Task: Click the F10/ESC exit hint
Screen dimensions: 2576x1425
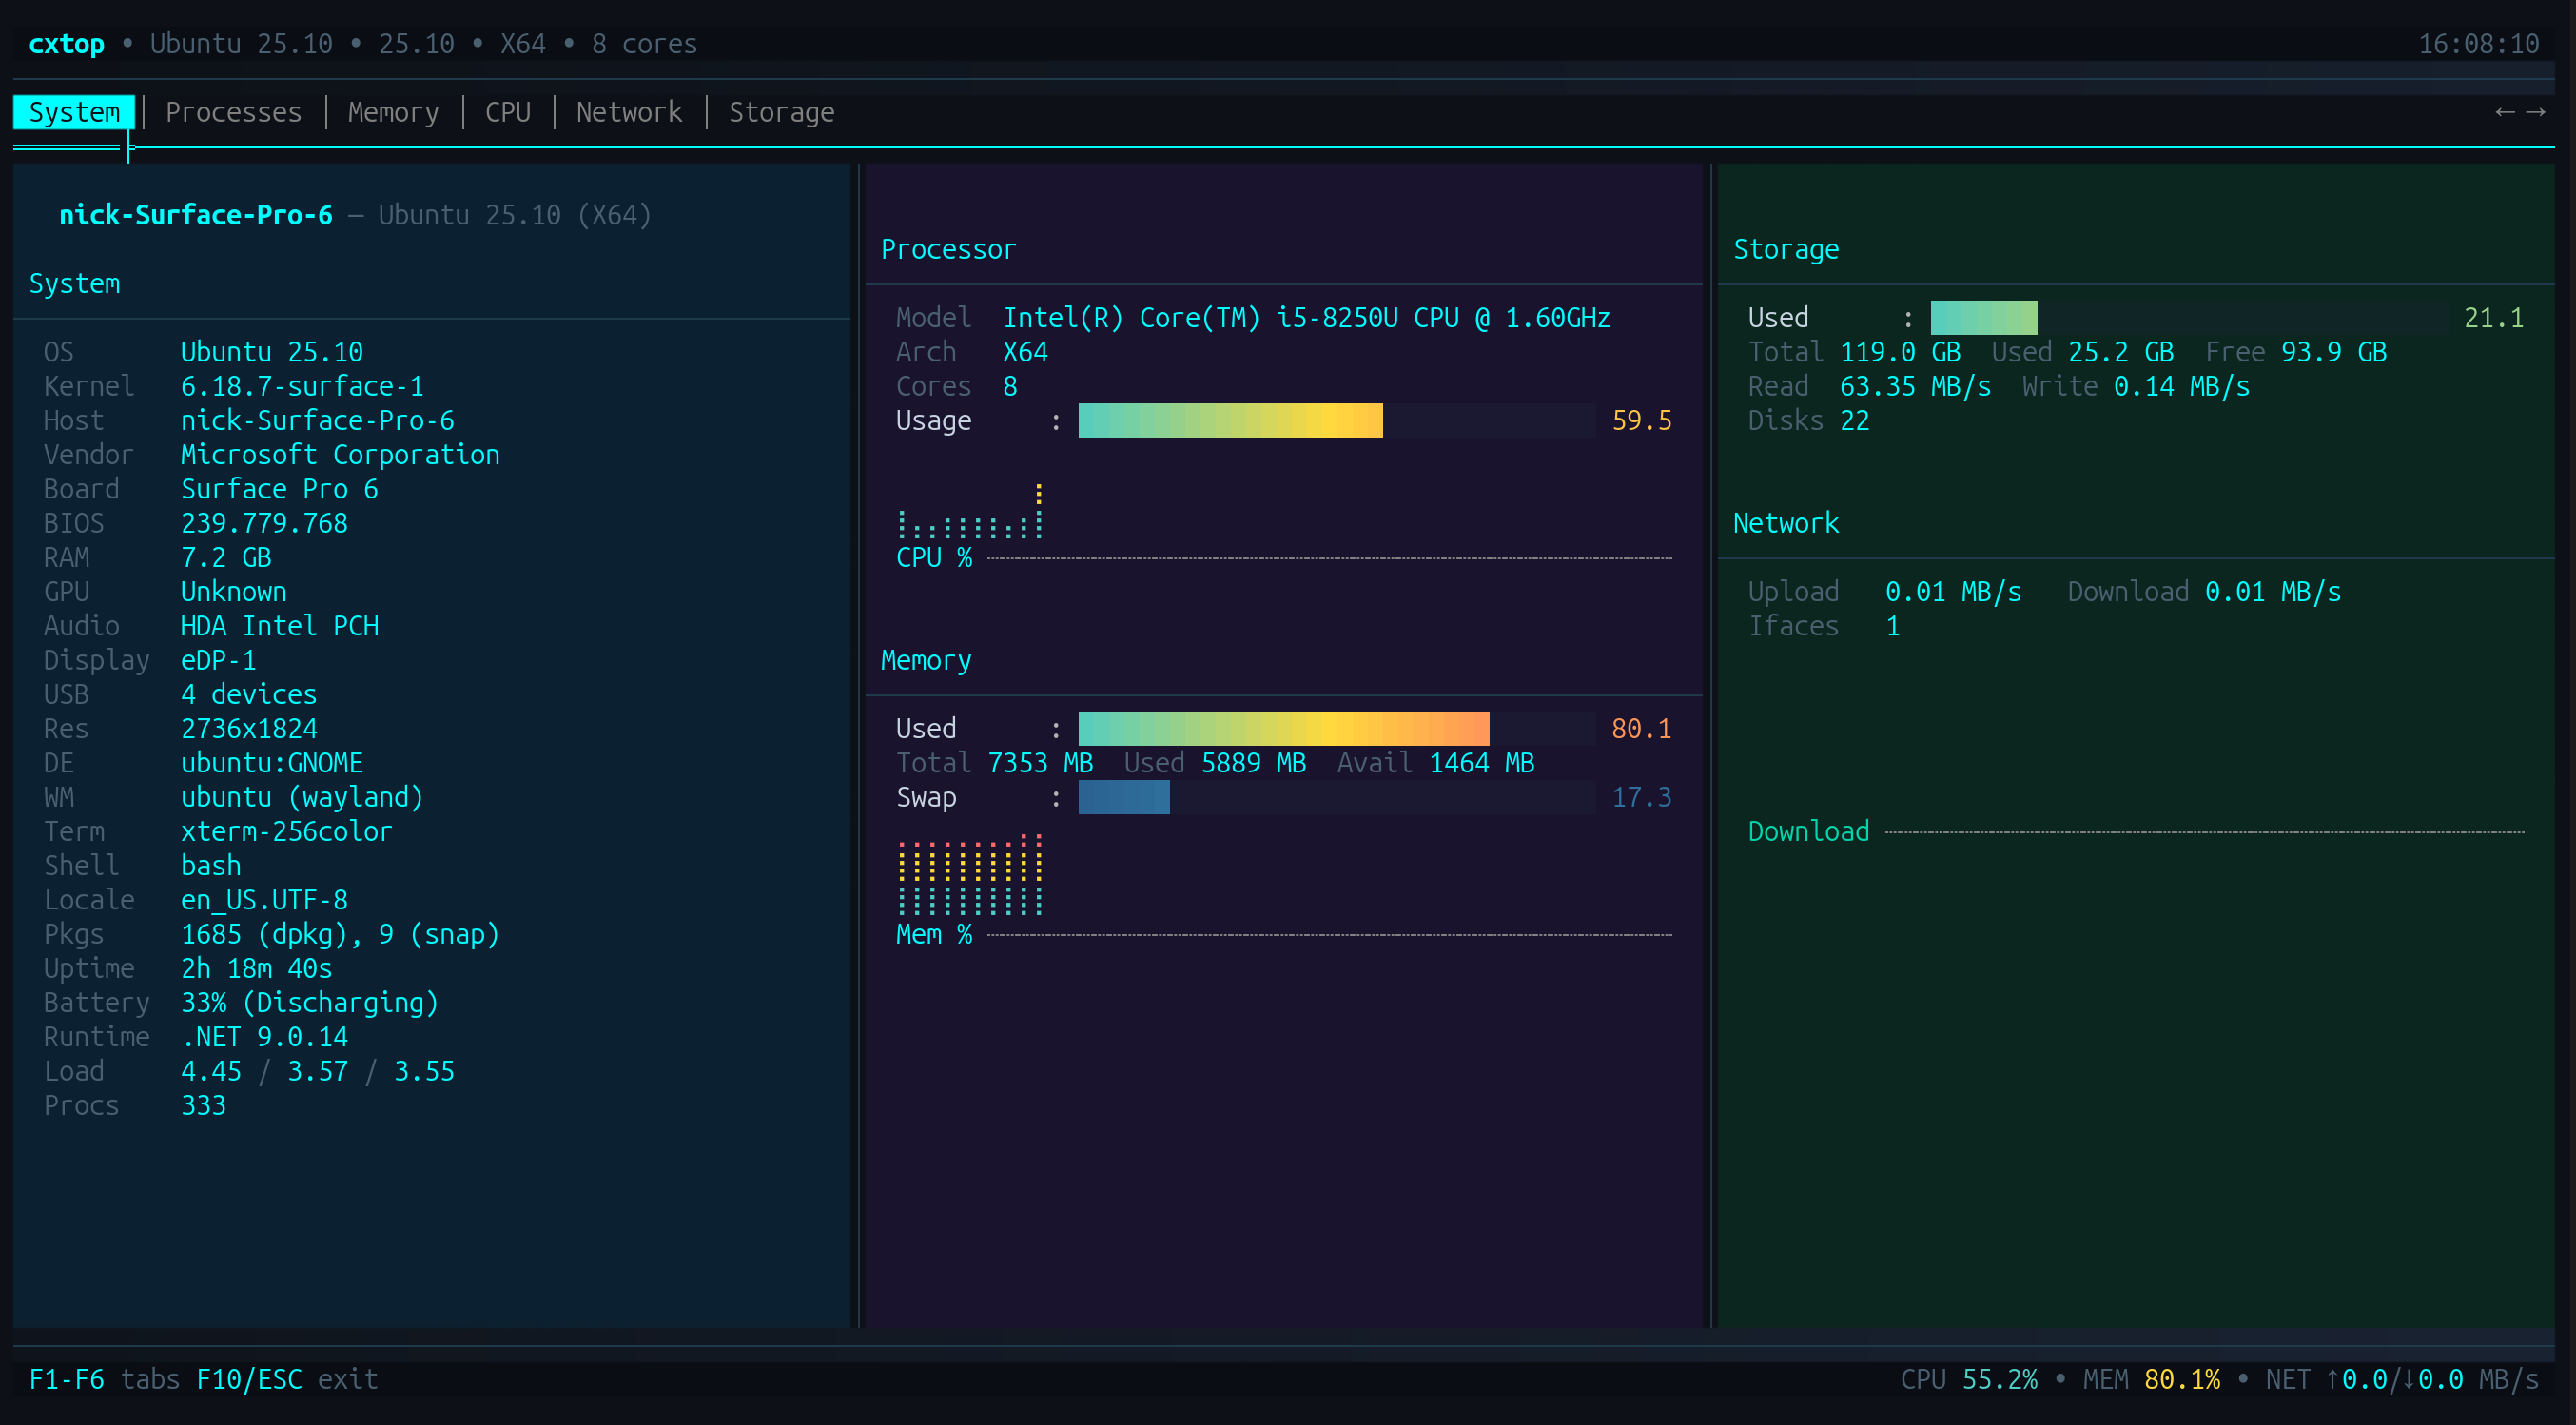Action: [x=287, y=1379]
